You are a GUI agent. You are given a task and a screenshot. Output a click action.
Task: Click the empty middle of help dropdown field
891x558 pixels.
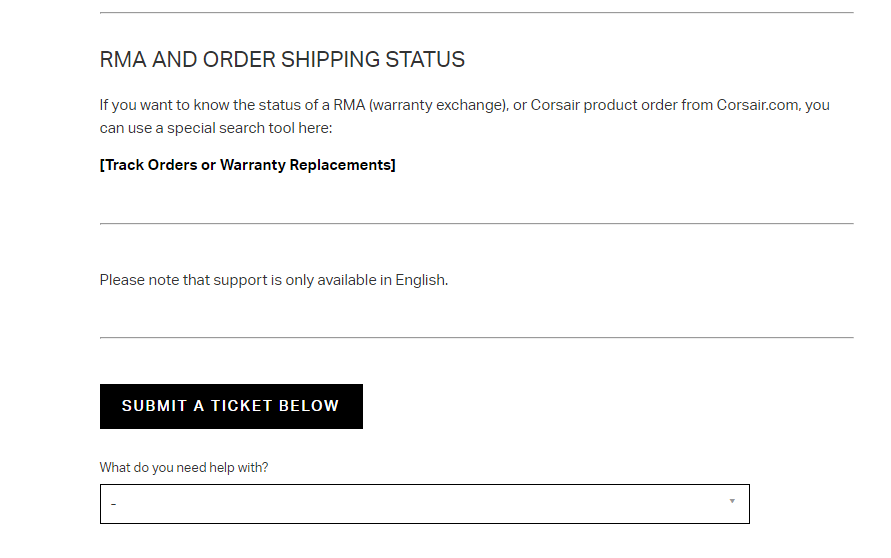[424, 504]
